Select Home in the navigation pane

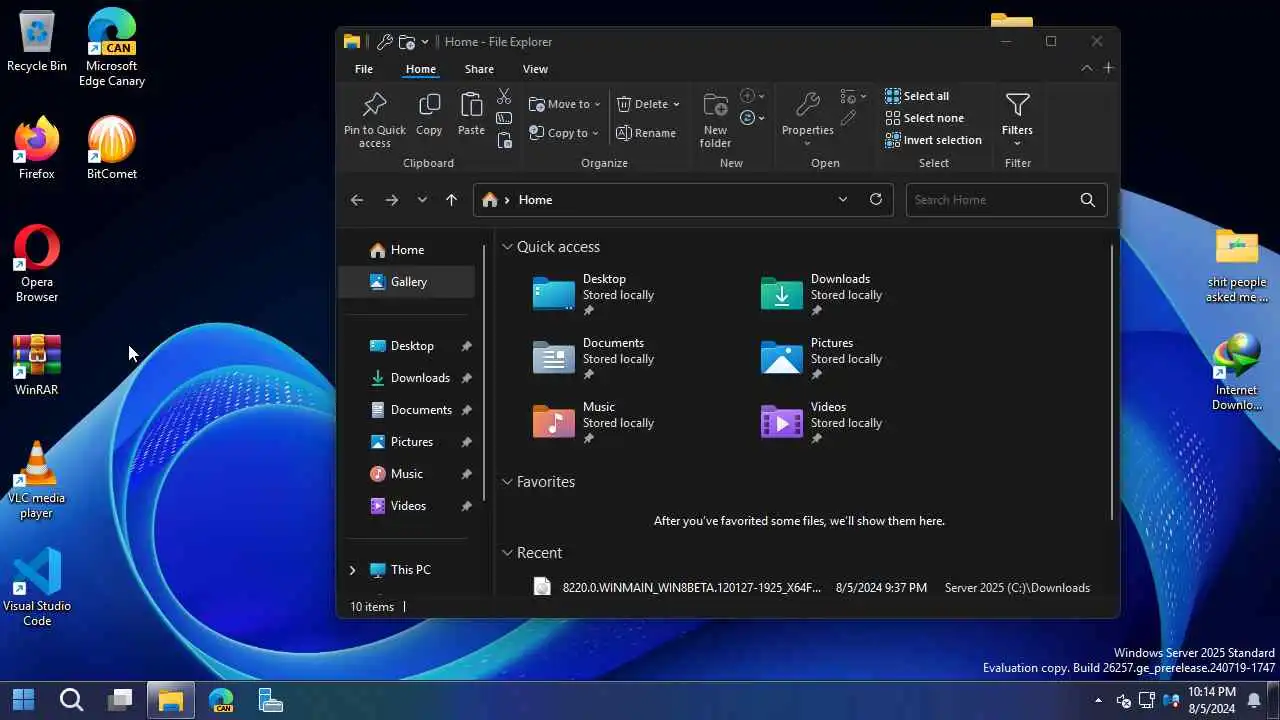coord(407,250)
